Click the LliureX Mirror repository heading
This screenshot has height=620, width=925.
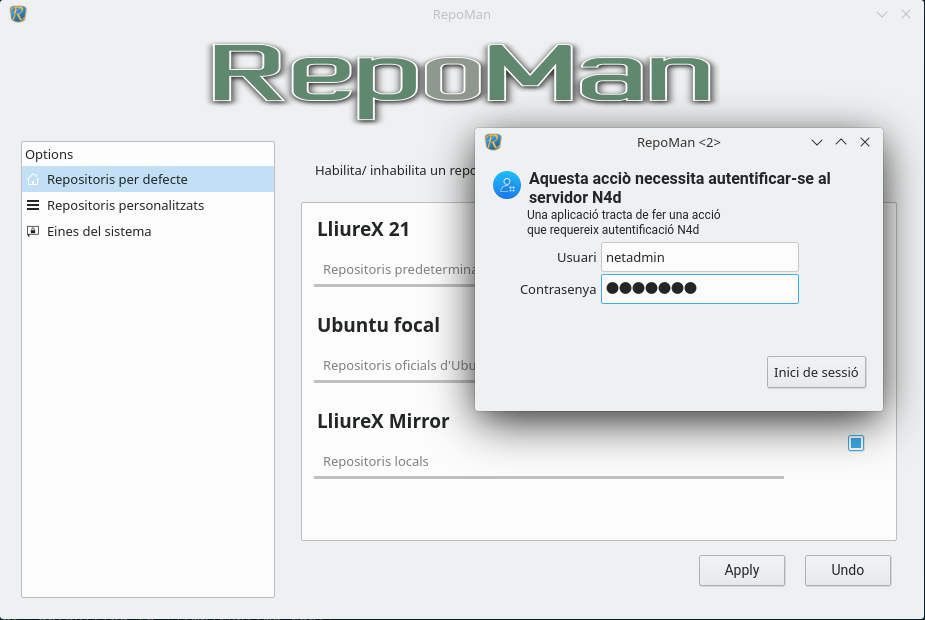pos(383,421)
